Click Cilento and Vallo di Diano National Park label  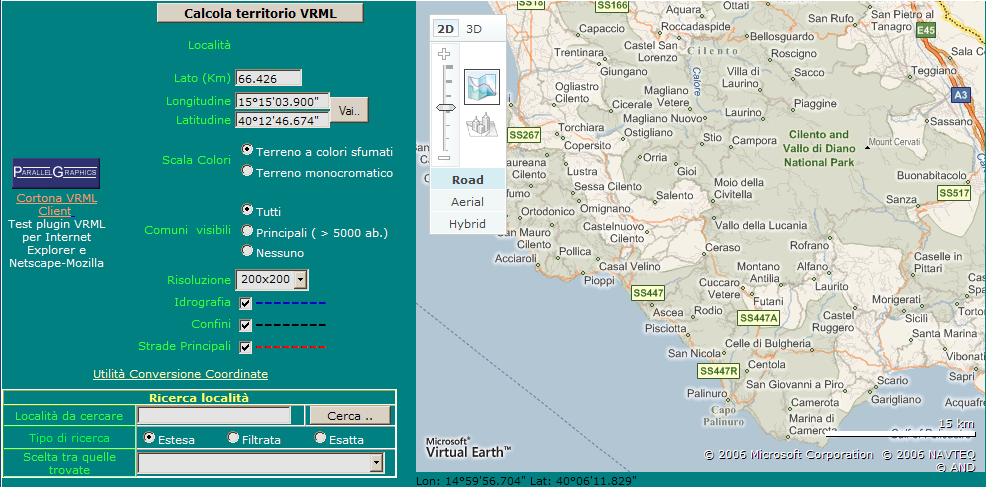point(819,148)
